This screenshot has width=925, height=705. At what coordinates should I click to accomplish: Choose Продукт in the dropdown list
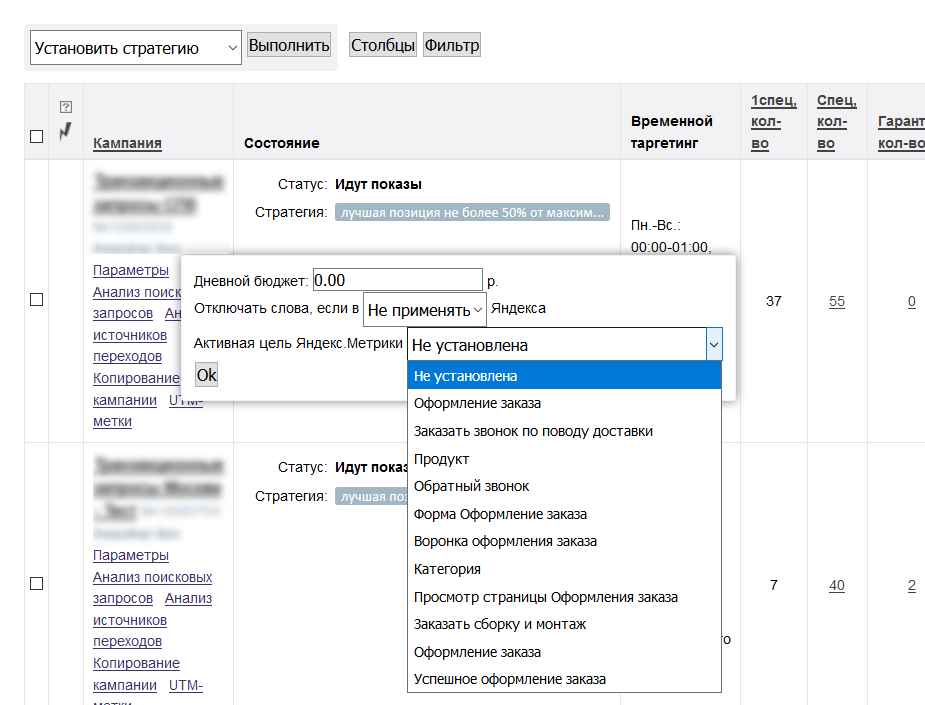[441, 459]
